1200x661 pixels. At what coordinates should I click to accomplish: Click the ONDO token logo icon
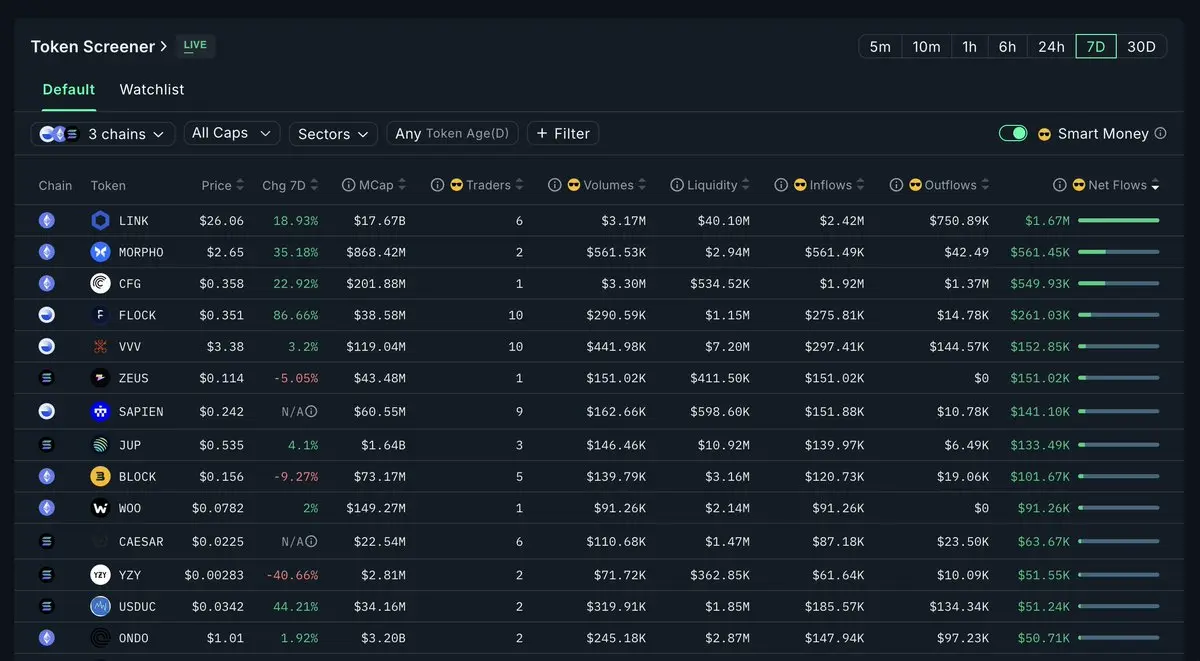pos(100,638)
